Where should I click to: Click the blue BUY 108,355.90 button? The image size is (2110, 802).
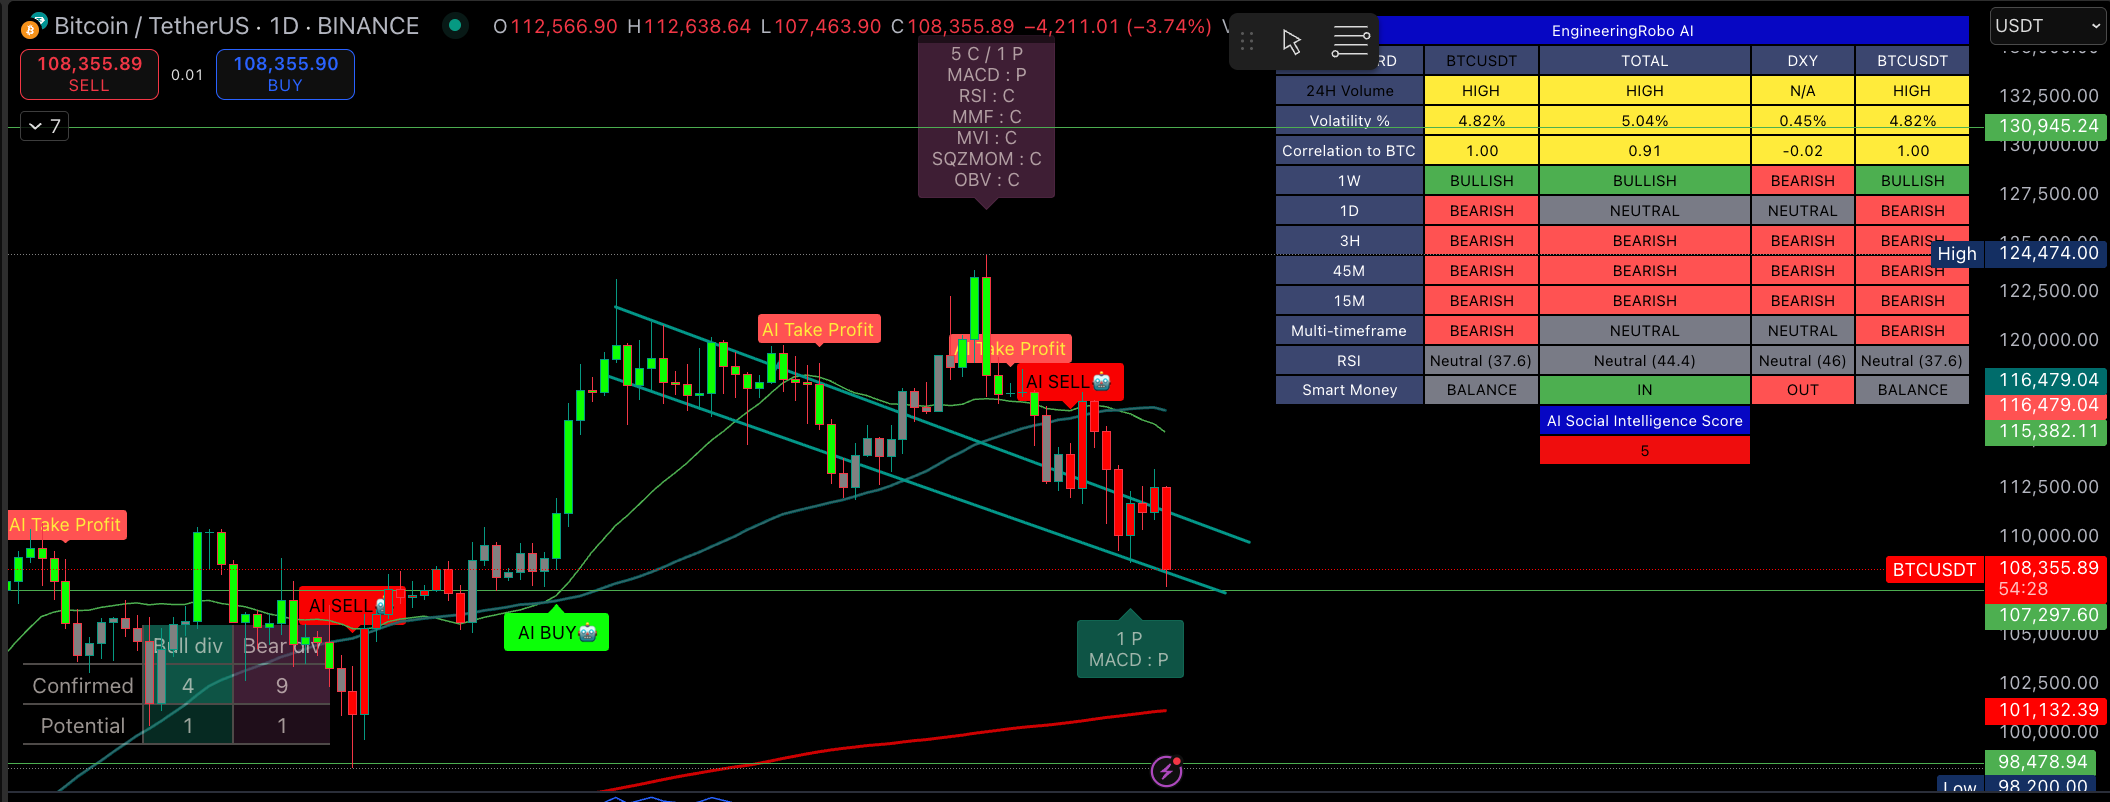click(x=285, y=74)
